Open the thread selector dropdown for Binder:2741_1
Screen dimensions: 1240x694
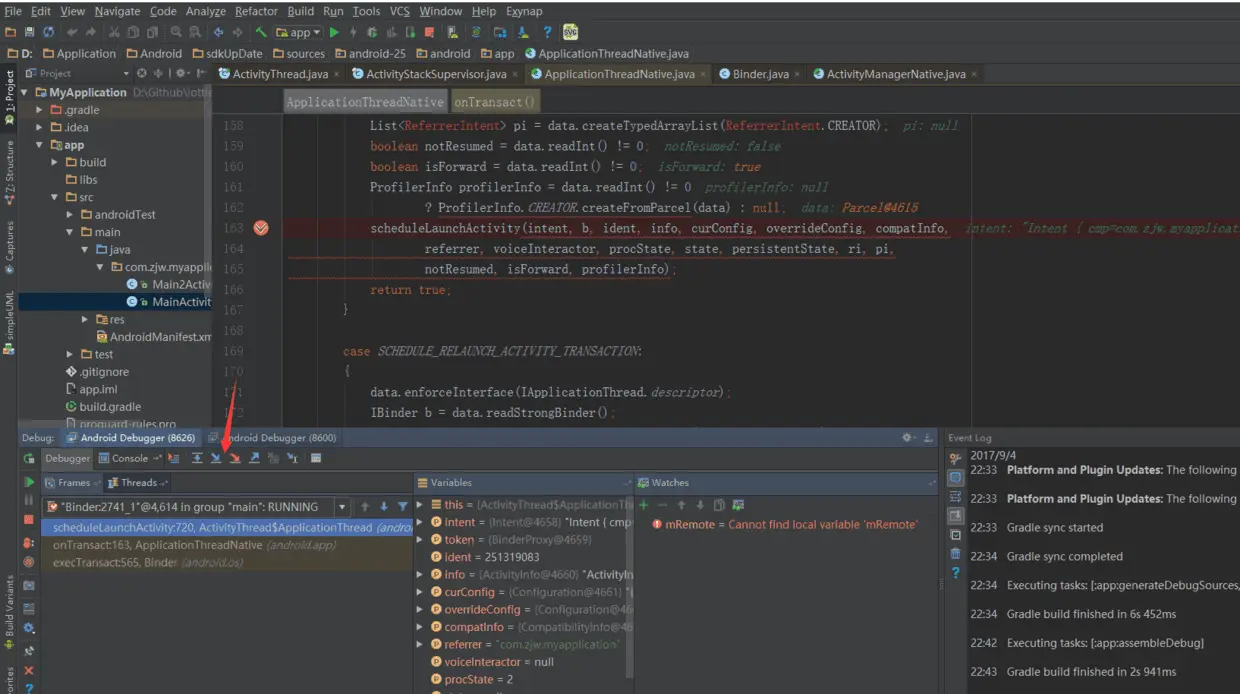pos(342,507)
